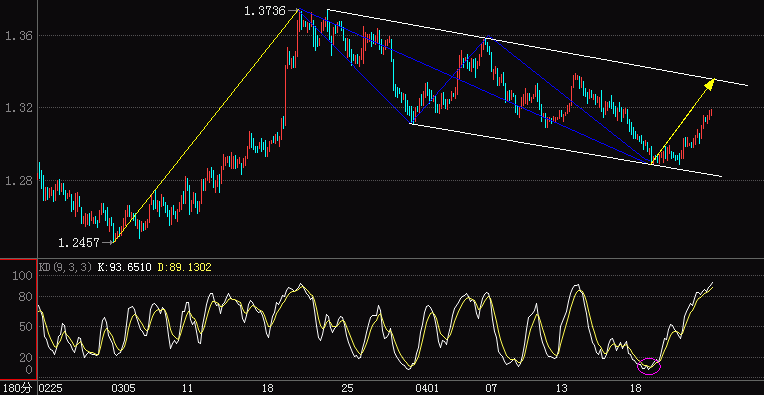The width and height of the screenshot is (764, 395).
Task: Click the 1.36 price axis label
Action: point(19,36)
